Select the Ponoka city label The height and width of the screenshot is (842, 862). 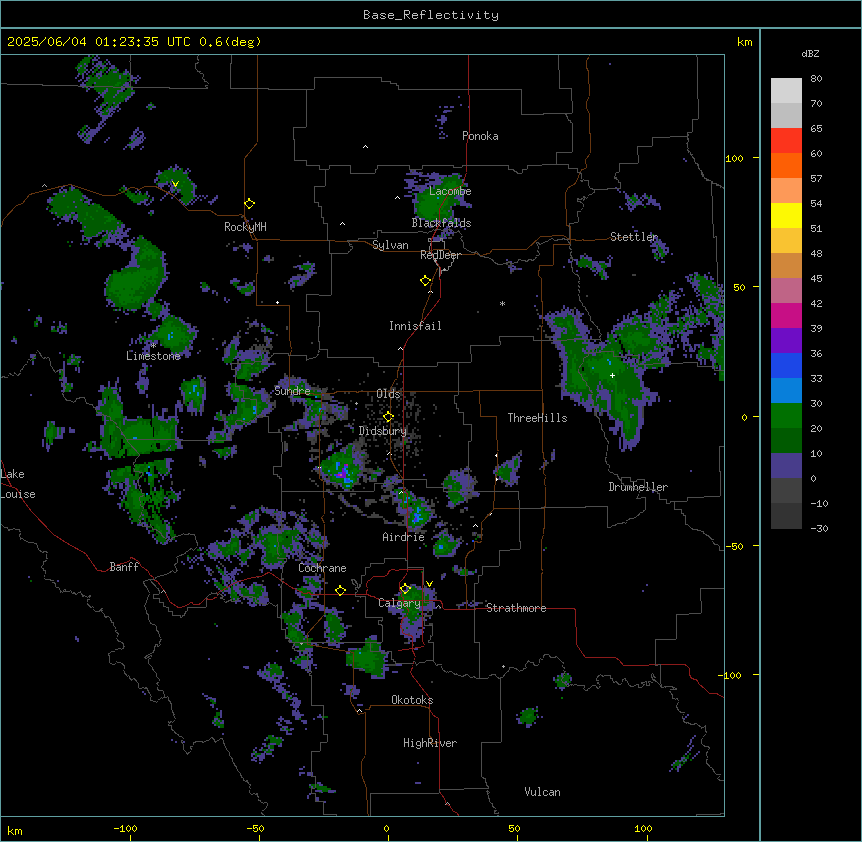(x=480, y=136)
